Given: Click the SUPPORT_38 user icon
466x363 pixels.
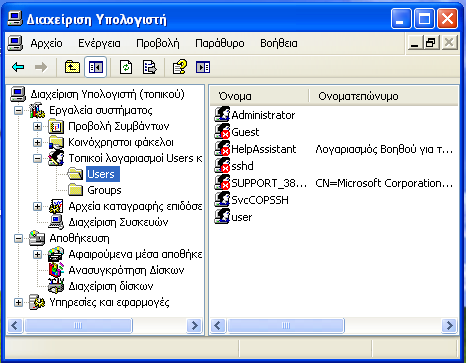Looking at the screenshot, I should pyautogui.click(x=222, y=182).
